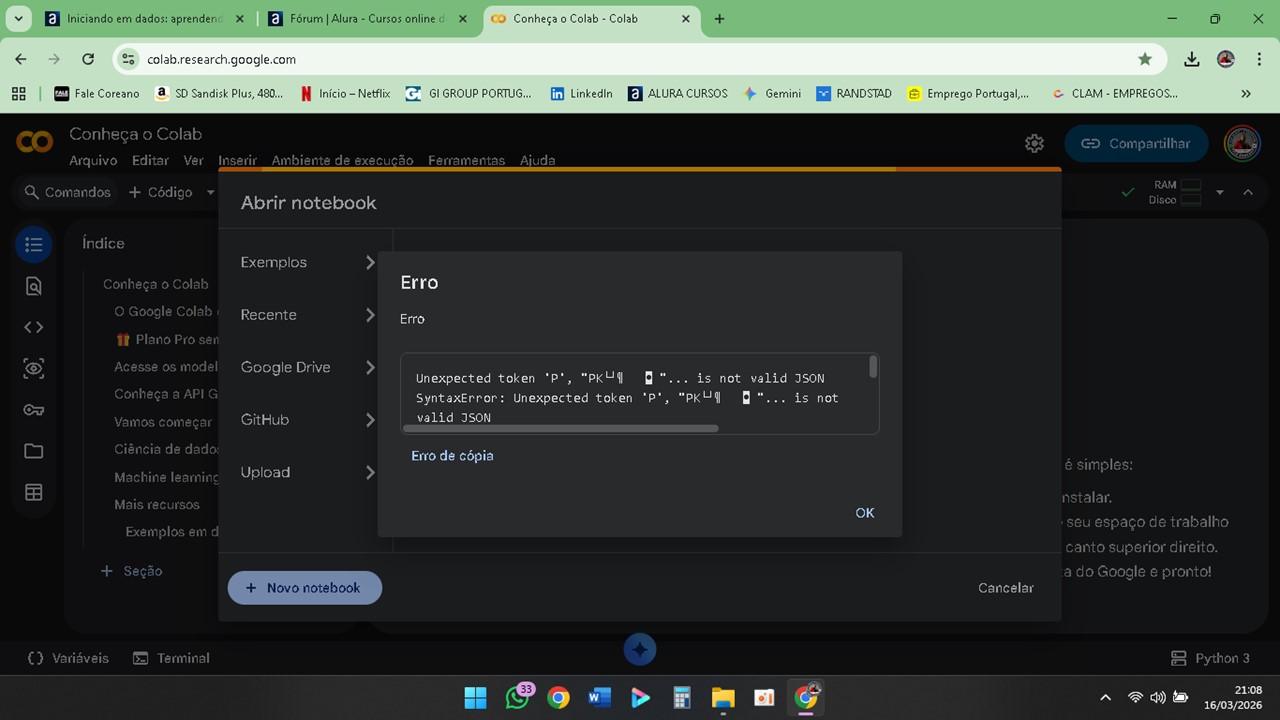Select 'Vamos começar' in Índice
Screen dimensions: 1280x720
click(162, 422)
